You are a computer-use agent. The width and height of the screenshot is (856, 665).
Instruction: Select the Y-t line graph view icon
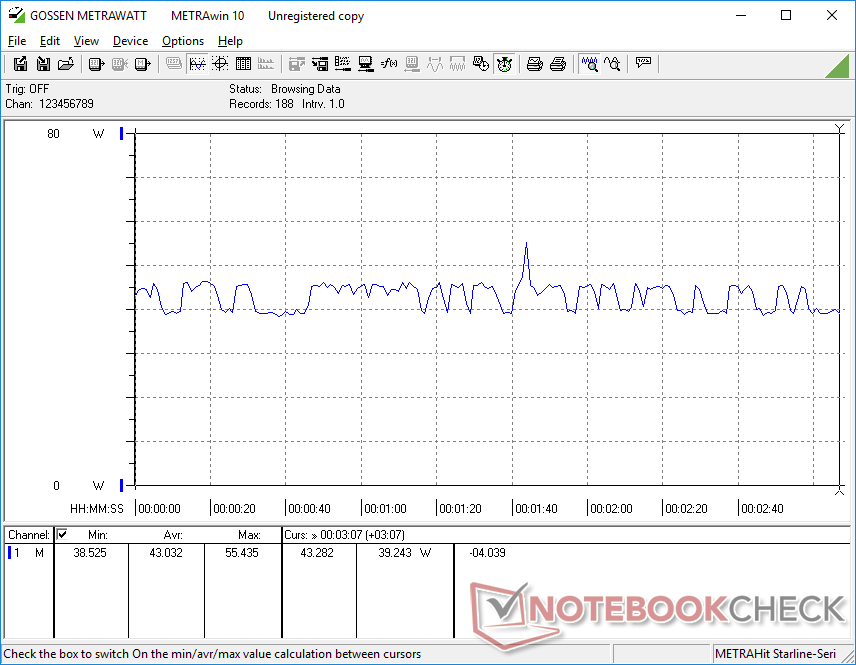197,64
